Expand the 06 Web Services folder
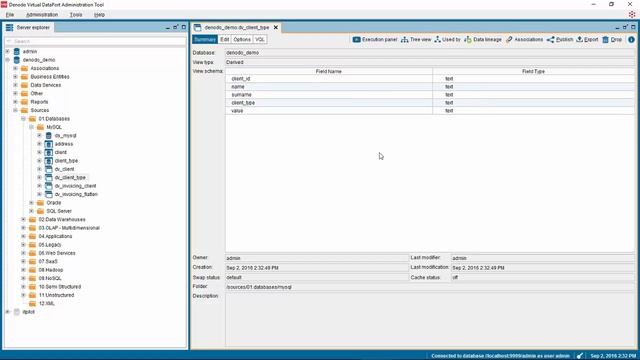This screenshot has height=360, width=640. 23,253
